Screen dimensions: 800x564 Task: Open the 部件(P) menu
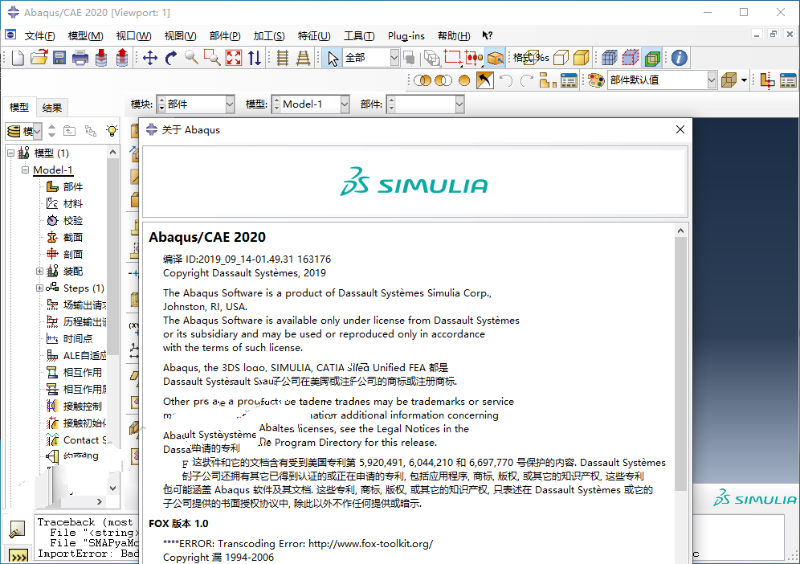coord(224,35)
